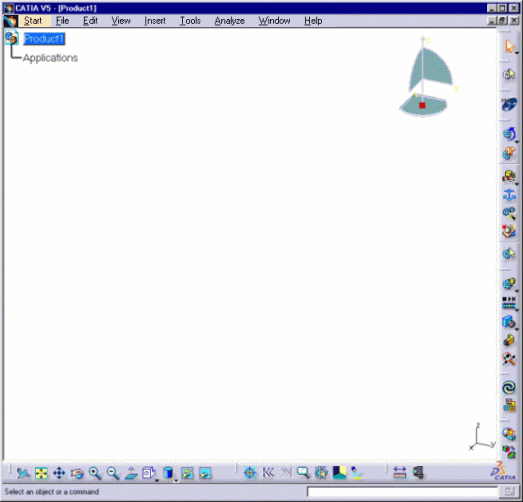Click the orange arrows over blue gear icon
The image size is (523, 502).
[509, 153]
